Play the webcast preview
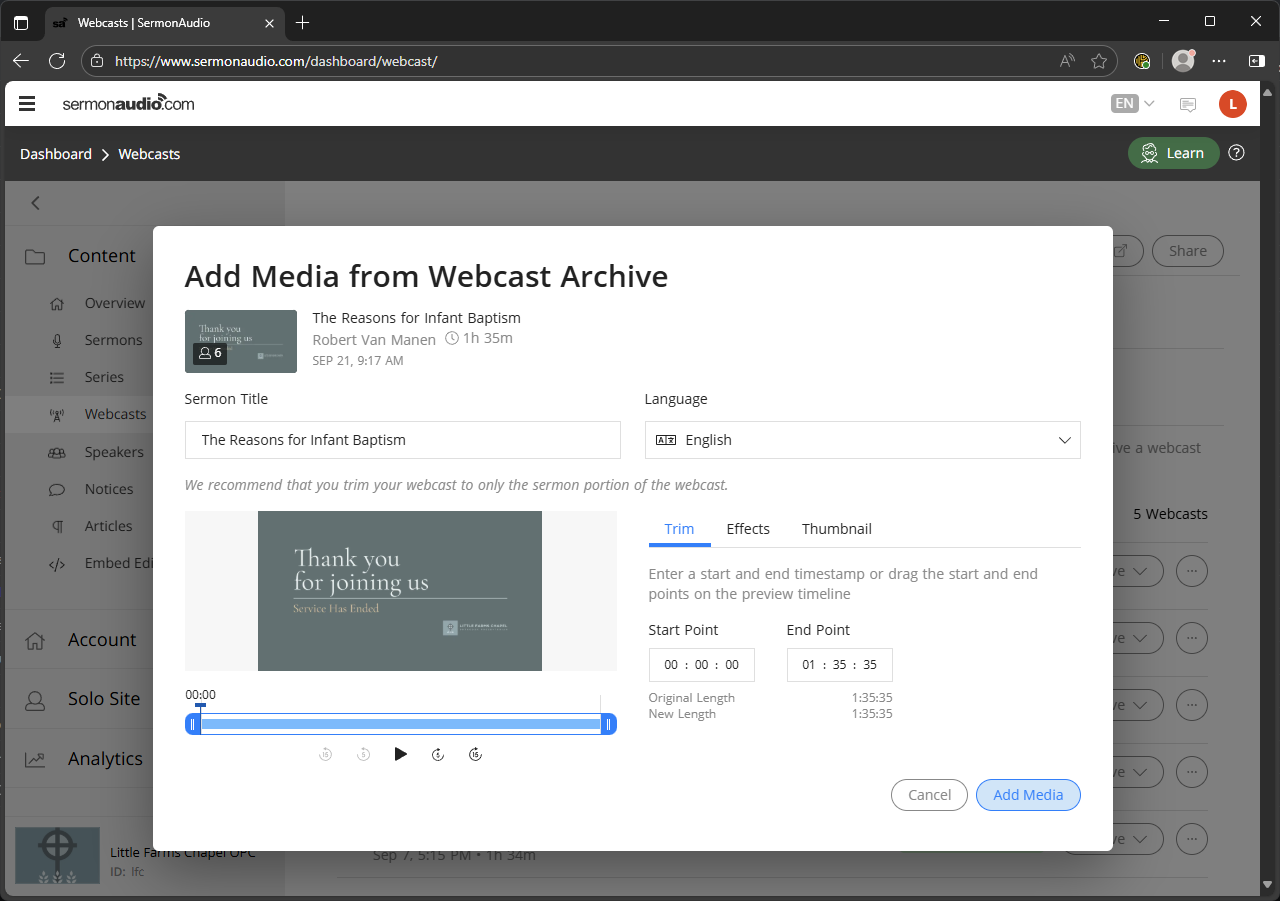The width and height of the screenshot is (1280, 901). coord(400,754)
